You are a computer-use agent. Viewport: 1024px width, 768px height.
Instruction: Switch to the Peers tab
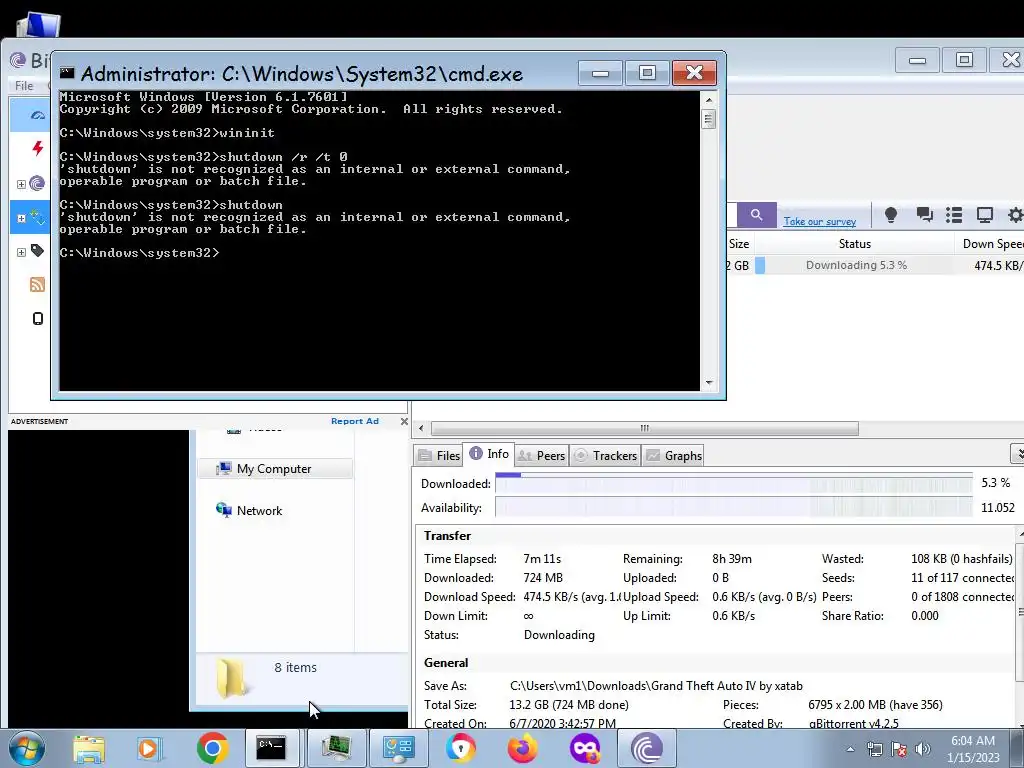[x=541, y=455]
